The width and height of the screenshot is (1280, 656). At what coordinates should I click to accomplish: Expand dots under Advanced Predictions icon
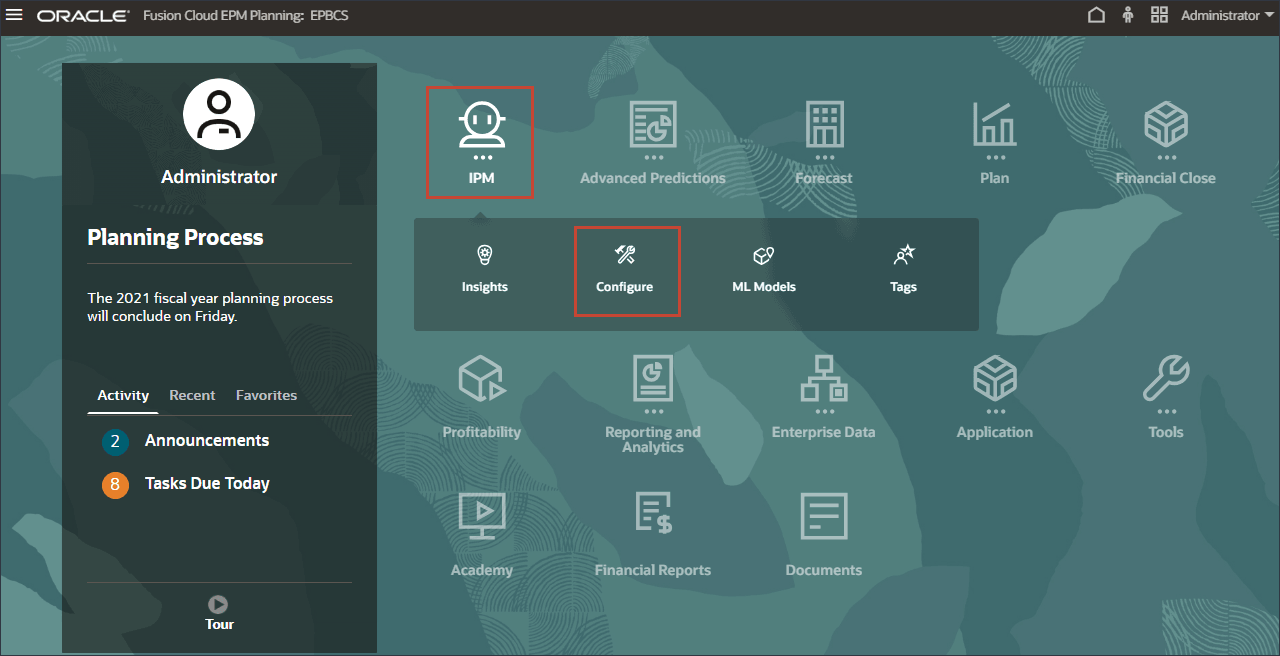[653, 157]
